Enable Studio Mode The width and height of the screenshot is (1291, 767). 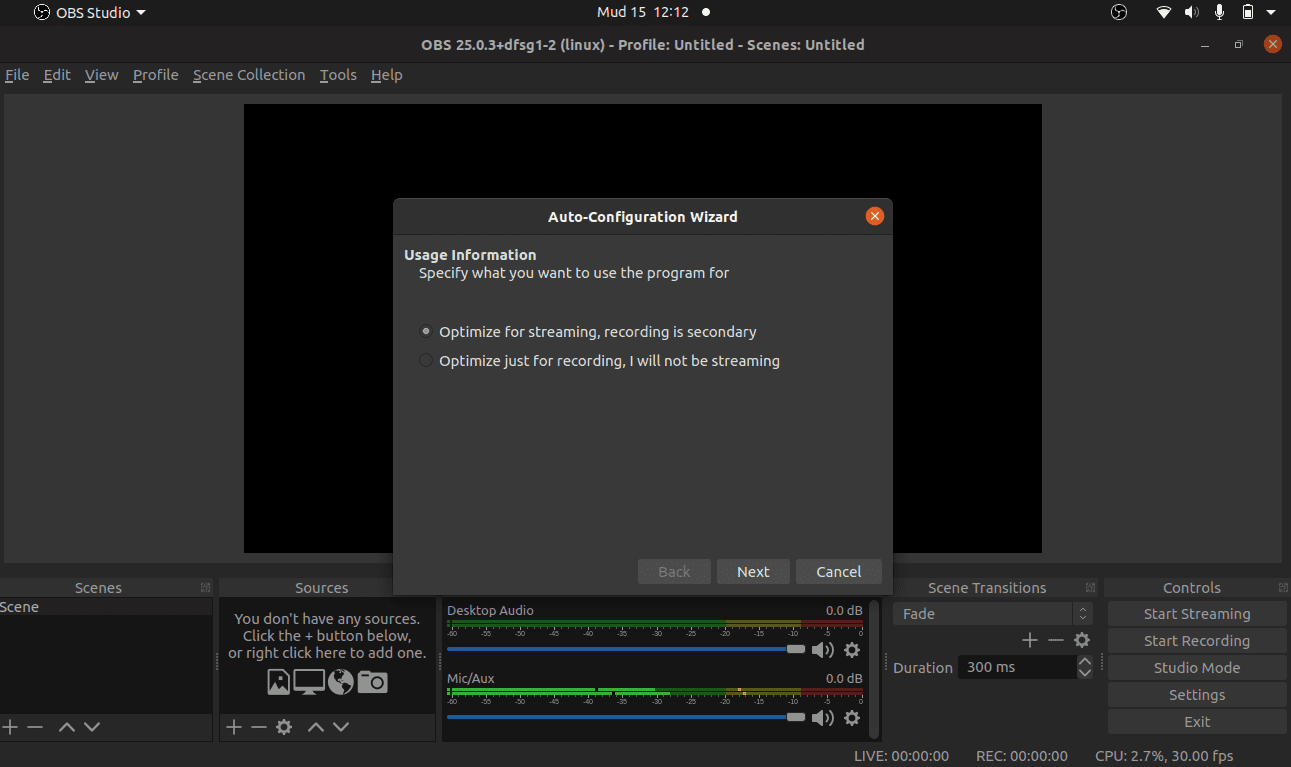[x=1197, y=668]
